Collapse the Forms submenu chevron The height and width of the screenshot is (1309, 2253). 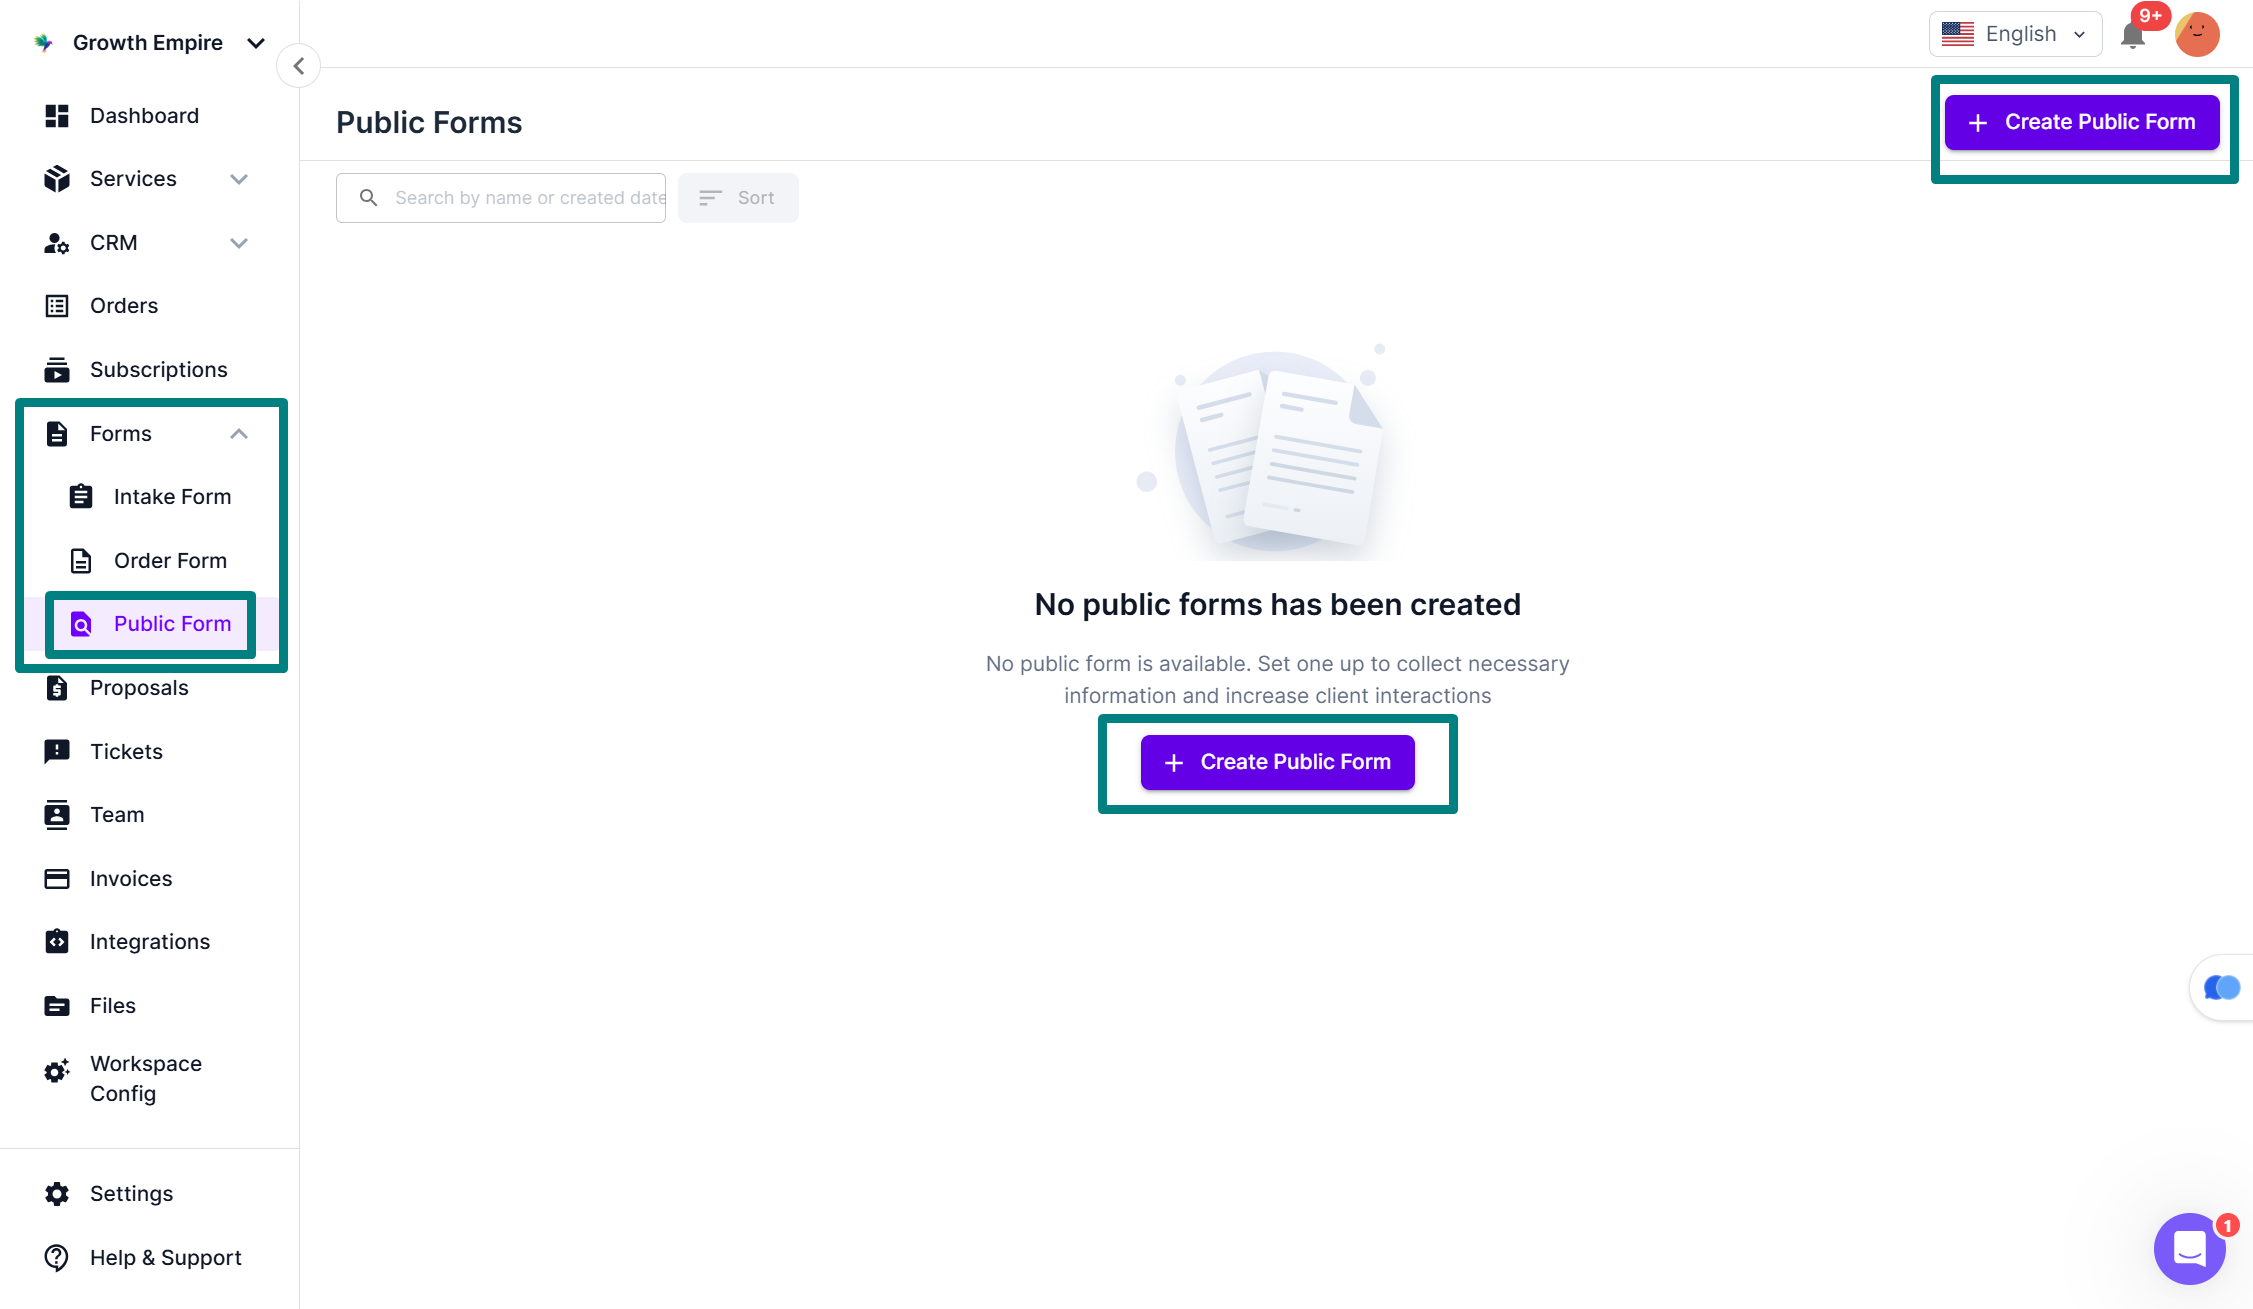(x=238, y=433)
